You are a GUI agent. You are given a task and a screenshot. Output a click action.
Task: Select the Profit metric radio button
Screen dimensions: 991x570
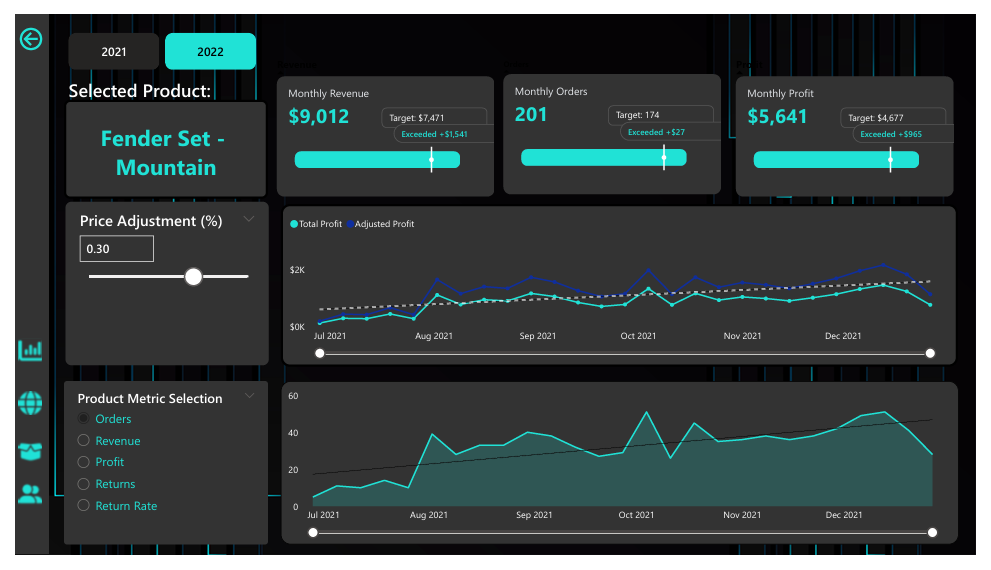pyautogui.click(x=84, y=462)
